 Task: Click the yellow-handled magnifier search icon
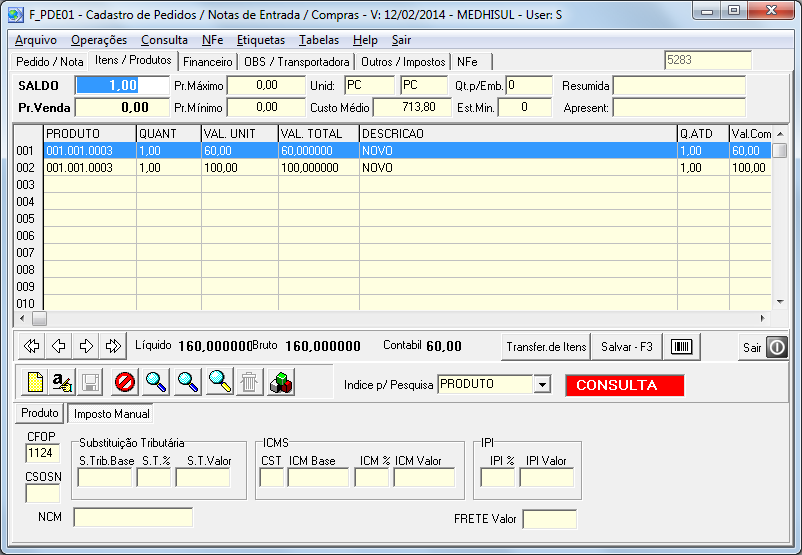[220, 382]
